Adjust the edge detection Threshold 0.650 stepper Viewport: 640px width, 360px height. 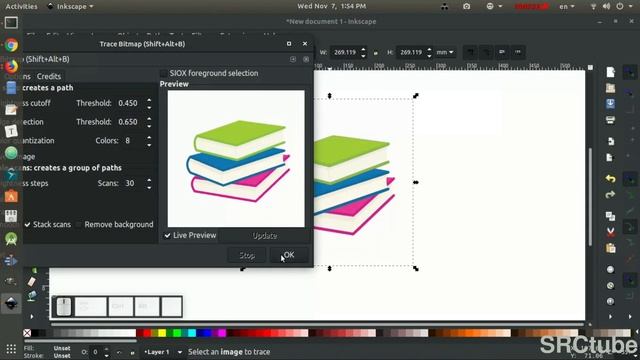click(149, 122)
